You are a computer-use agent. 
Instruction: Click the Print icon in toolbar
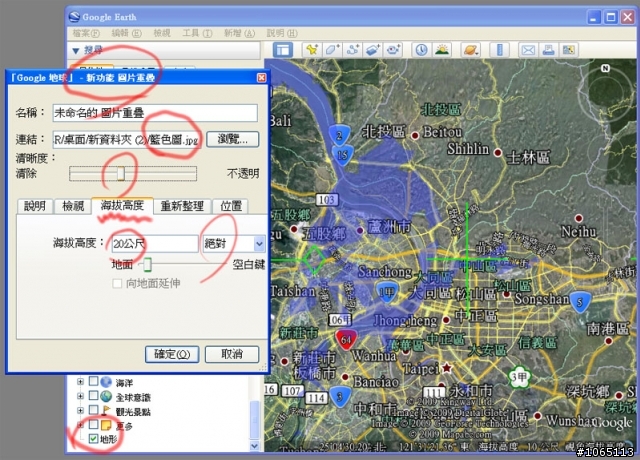[548, 50]
